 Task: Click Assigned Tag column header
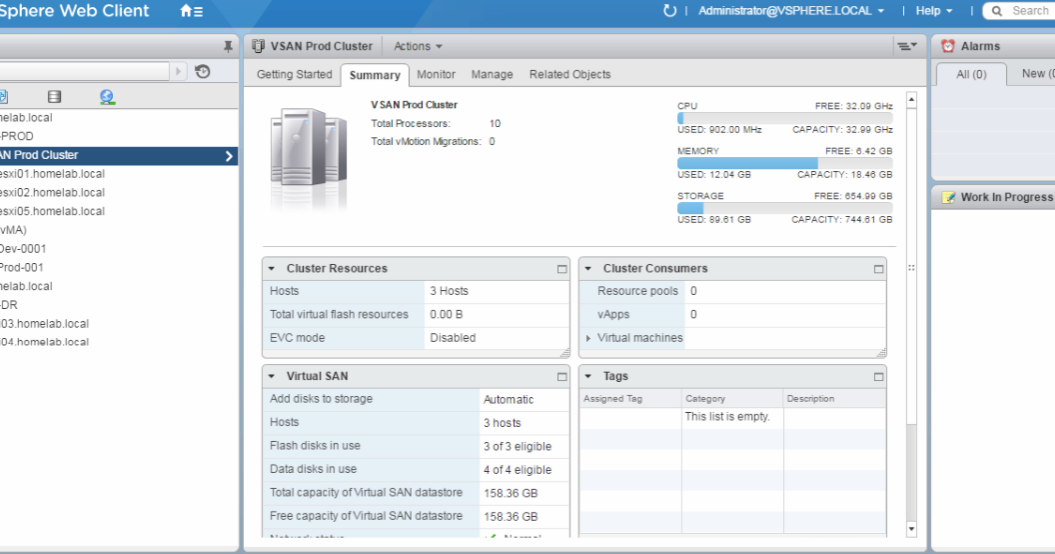[630, 399]
